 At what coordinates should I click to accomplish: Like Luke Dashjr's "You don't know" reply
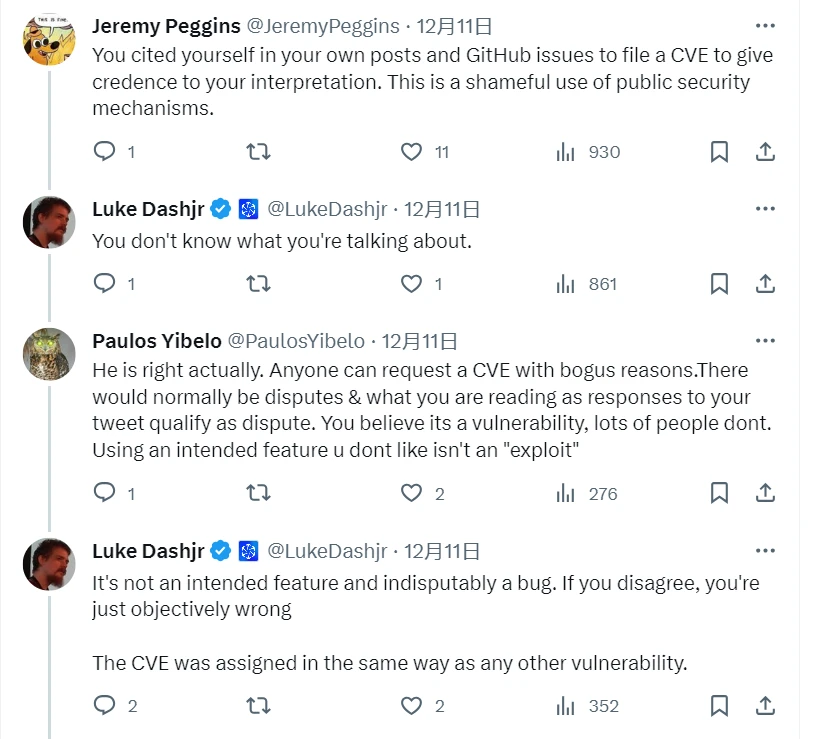(x=411, y=284)
